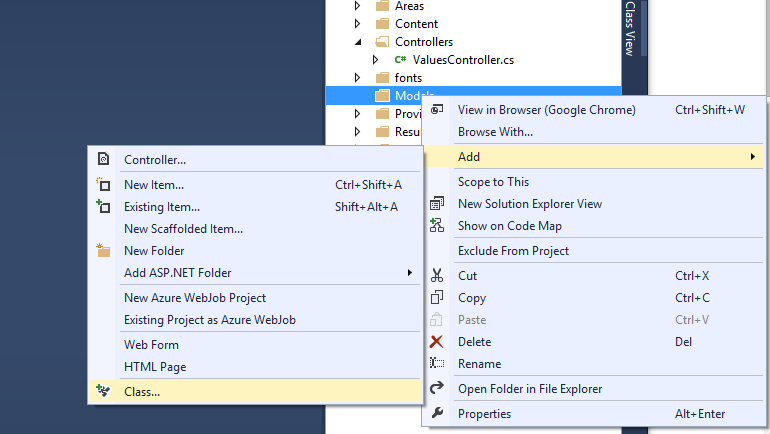Switch to the Class View tab
770x434 pixels.
(x=630, y=28)
